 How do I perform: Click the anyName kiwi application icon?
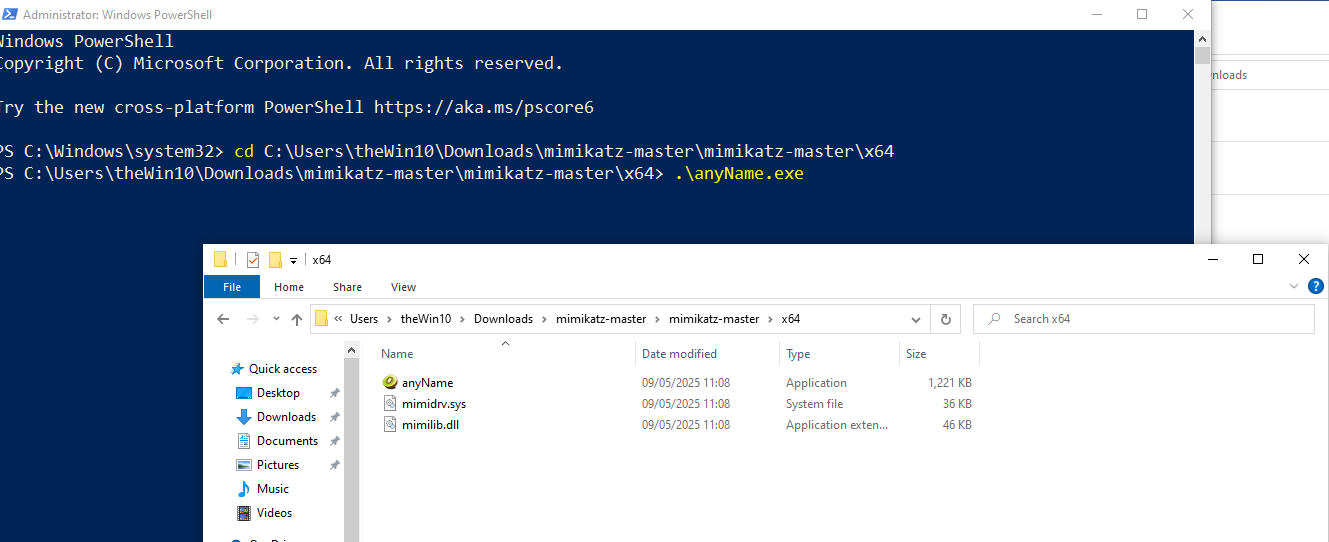390,383
